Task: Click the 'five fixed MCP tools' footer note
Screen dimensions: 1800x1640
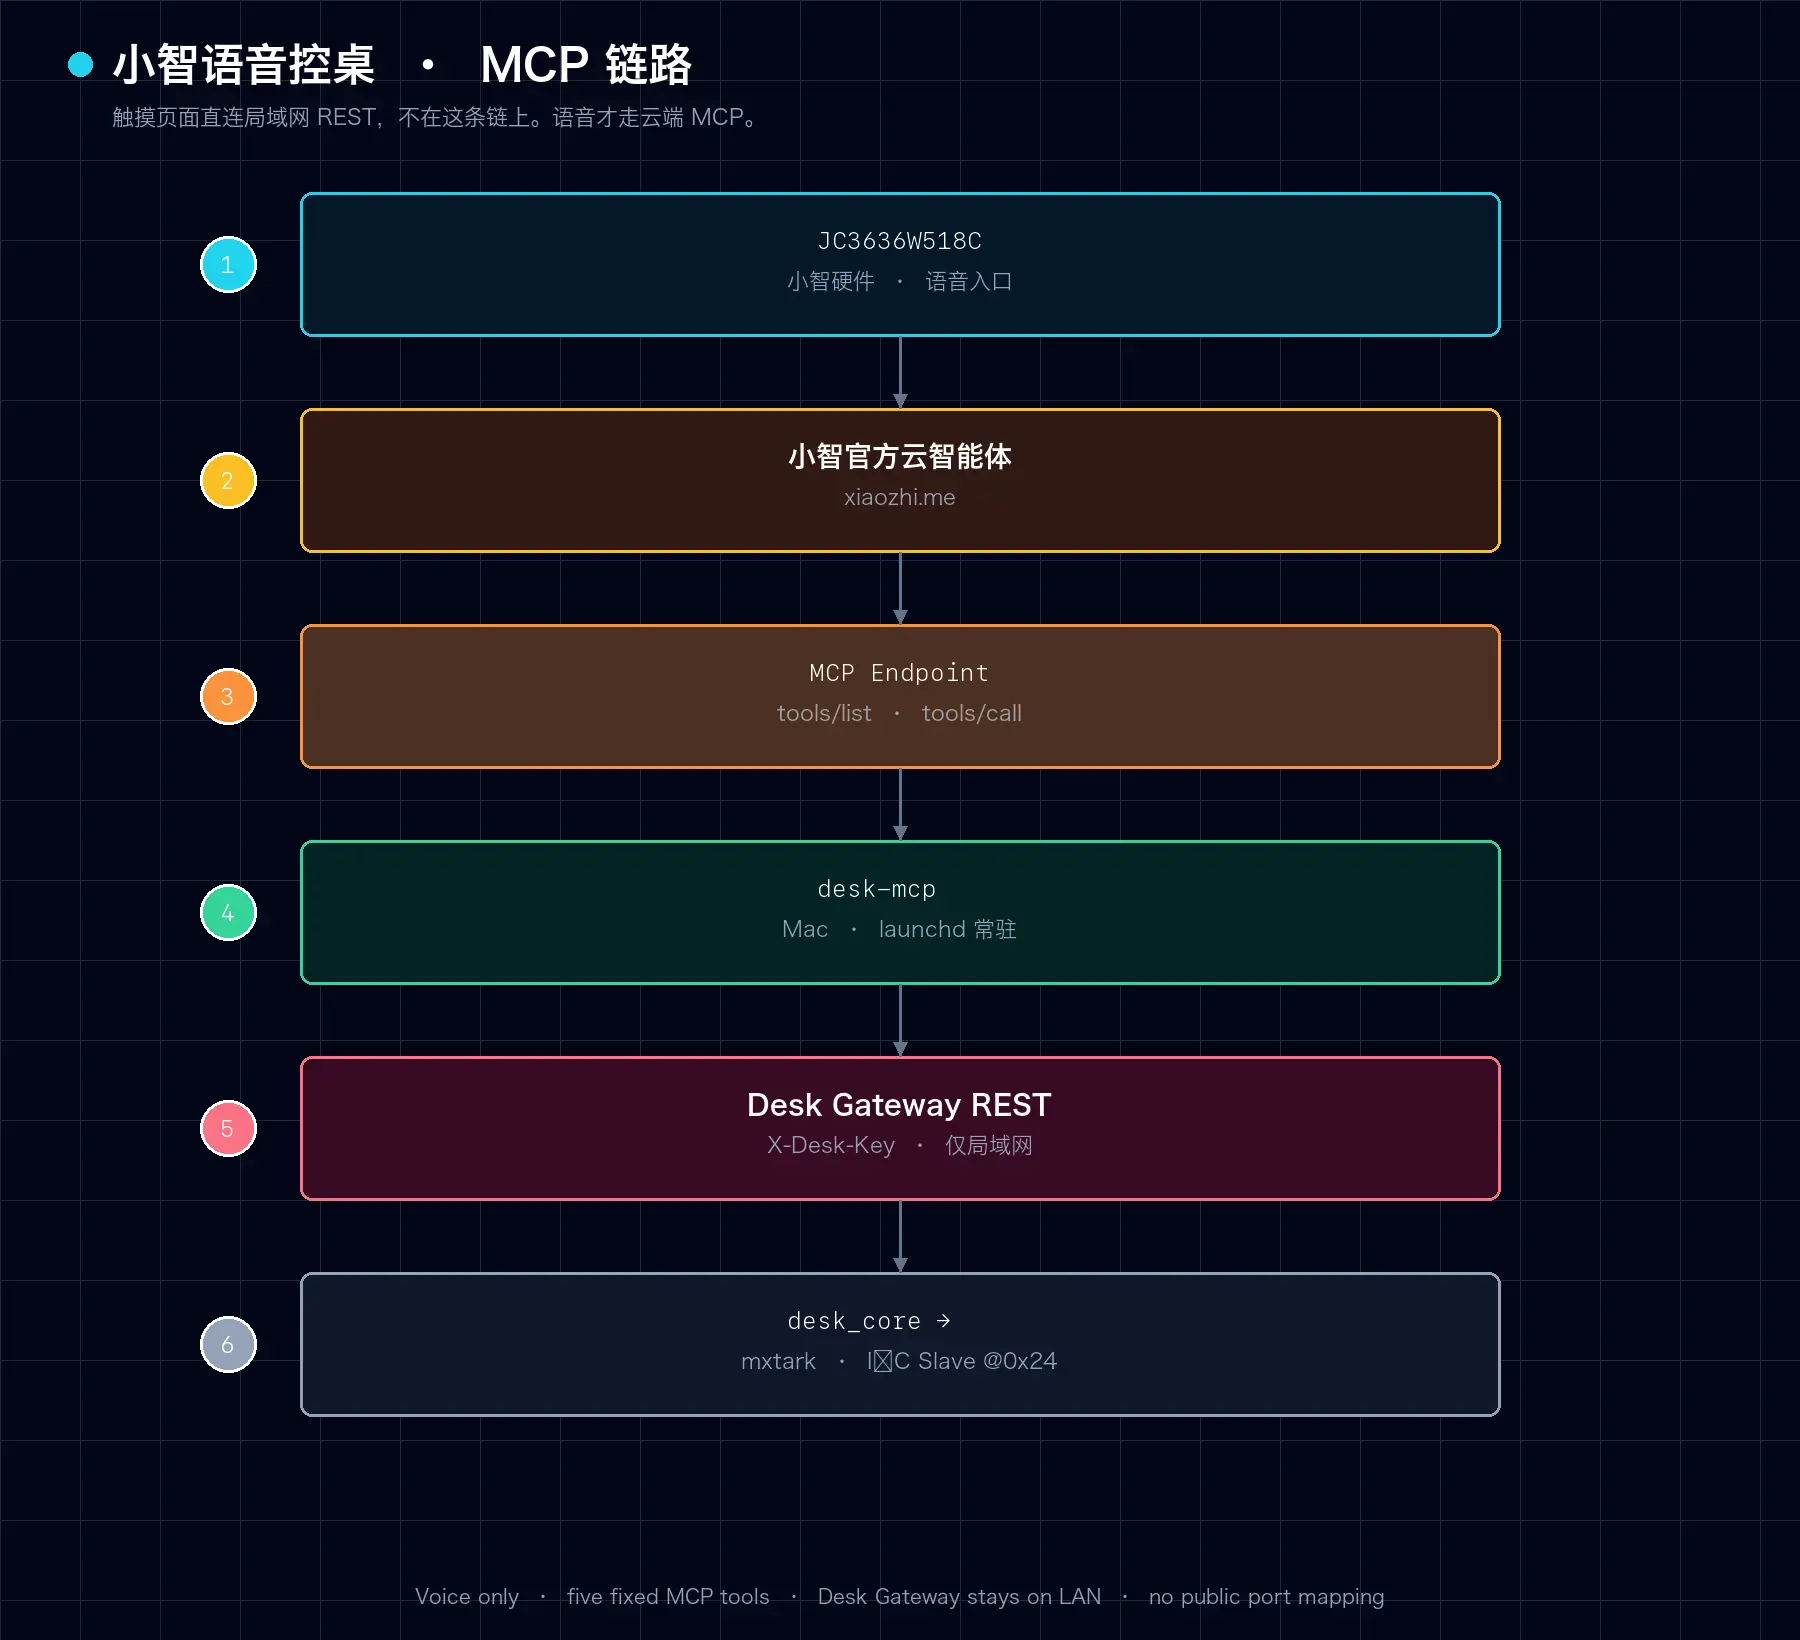Action: [668, 1597]
